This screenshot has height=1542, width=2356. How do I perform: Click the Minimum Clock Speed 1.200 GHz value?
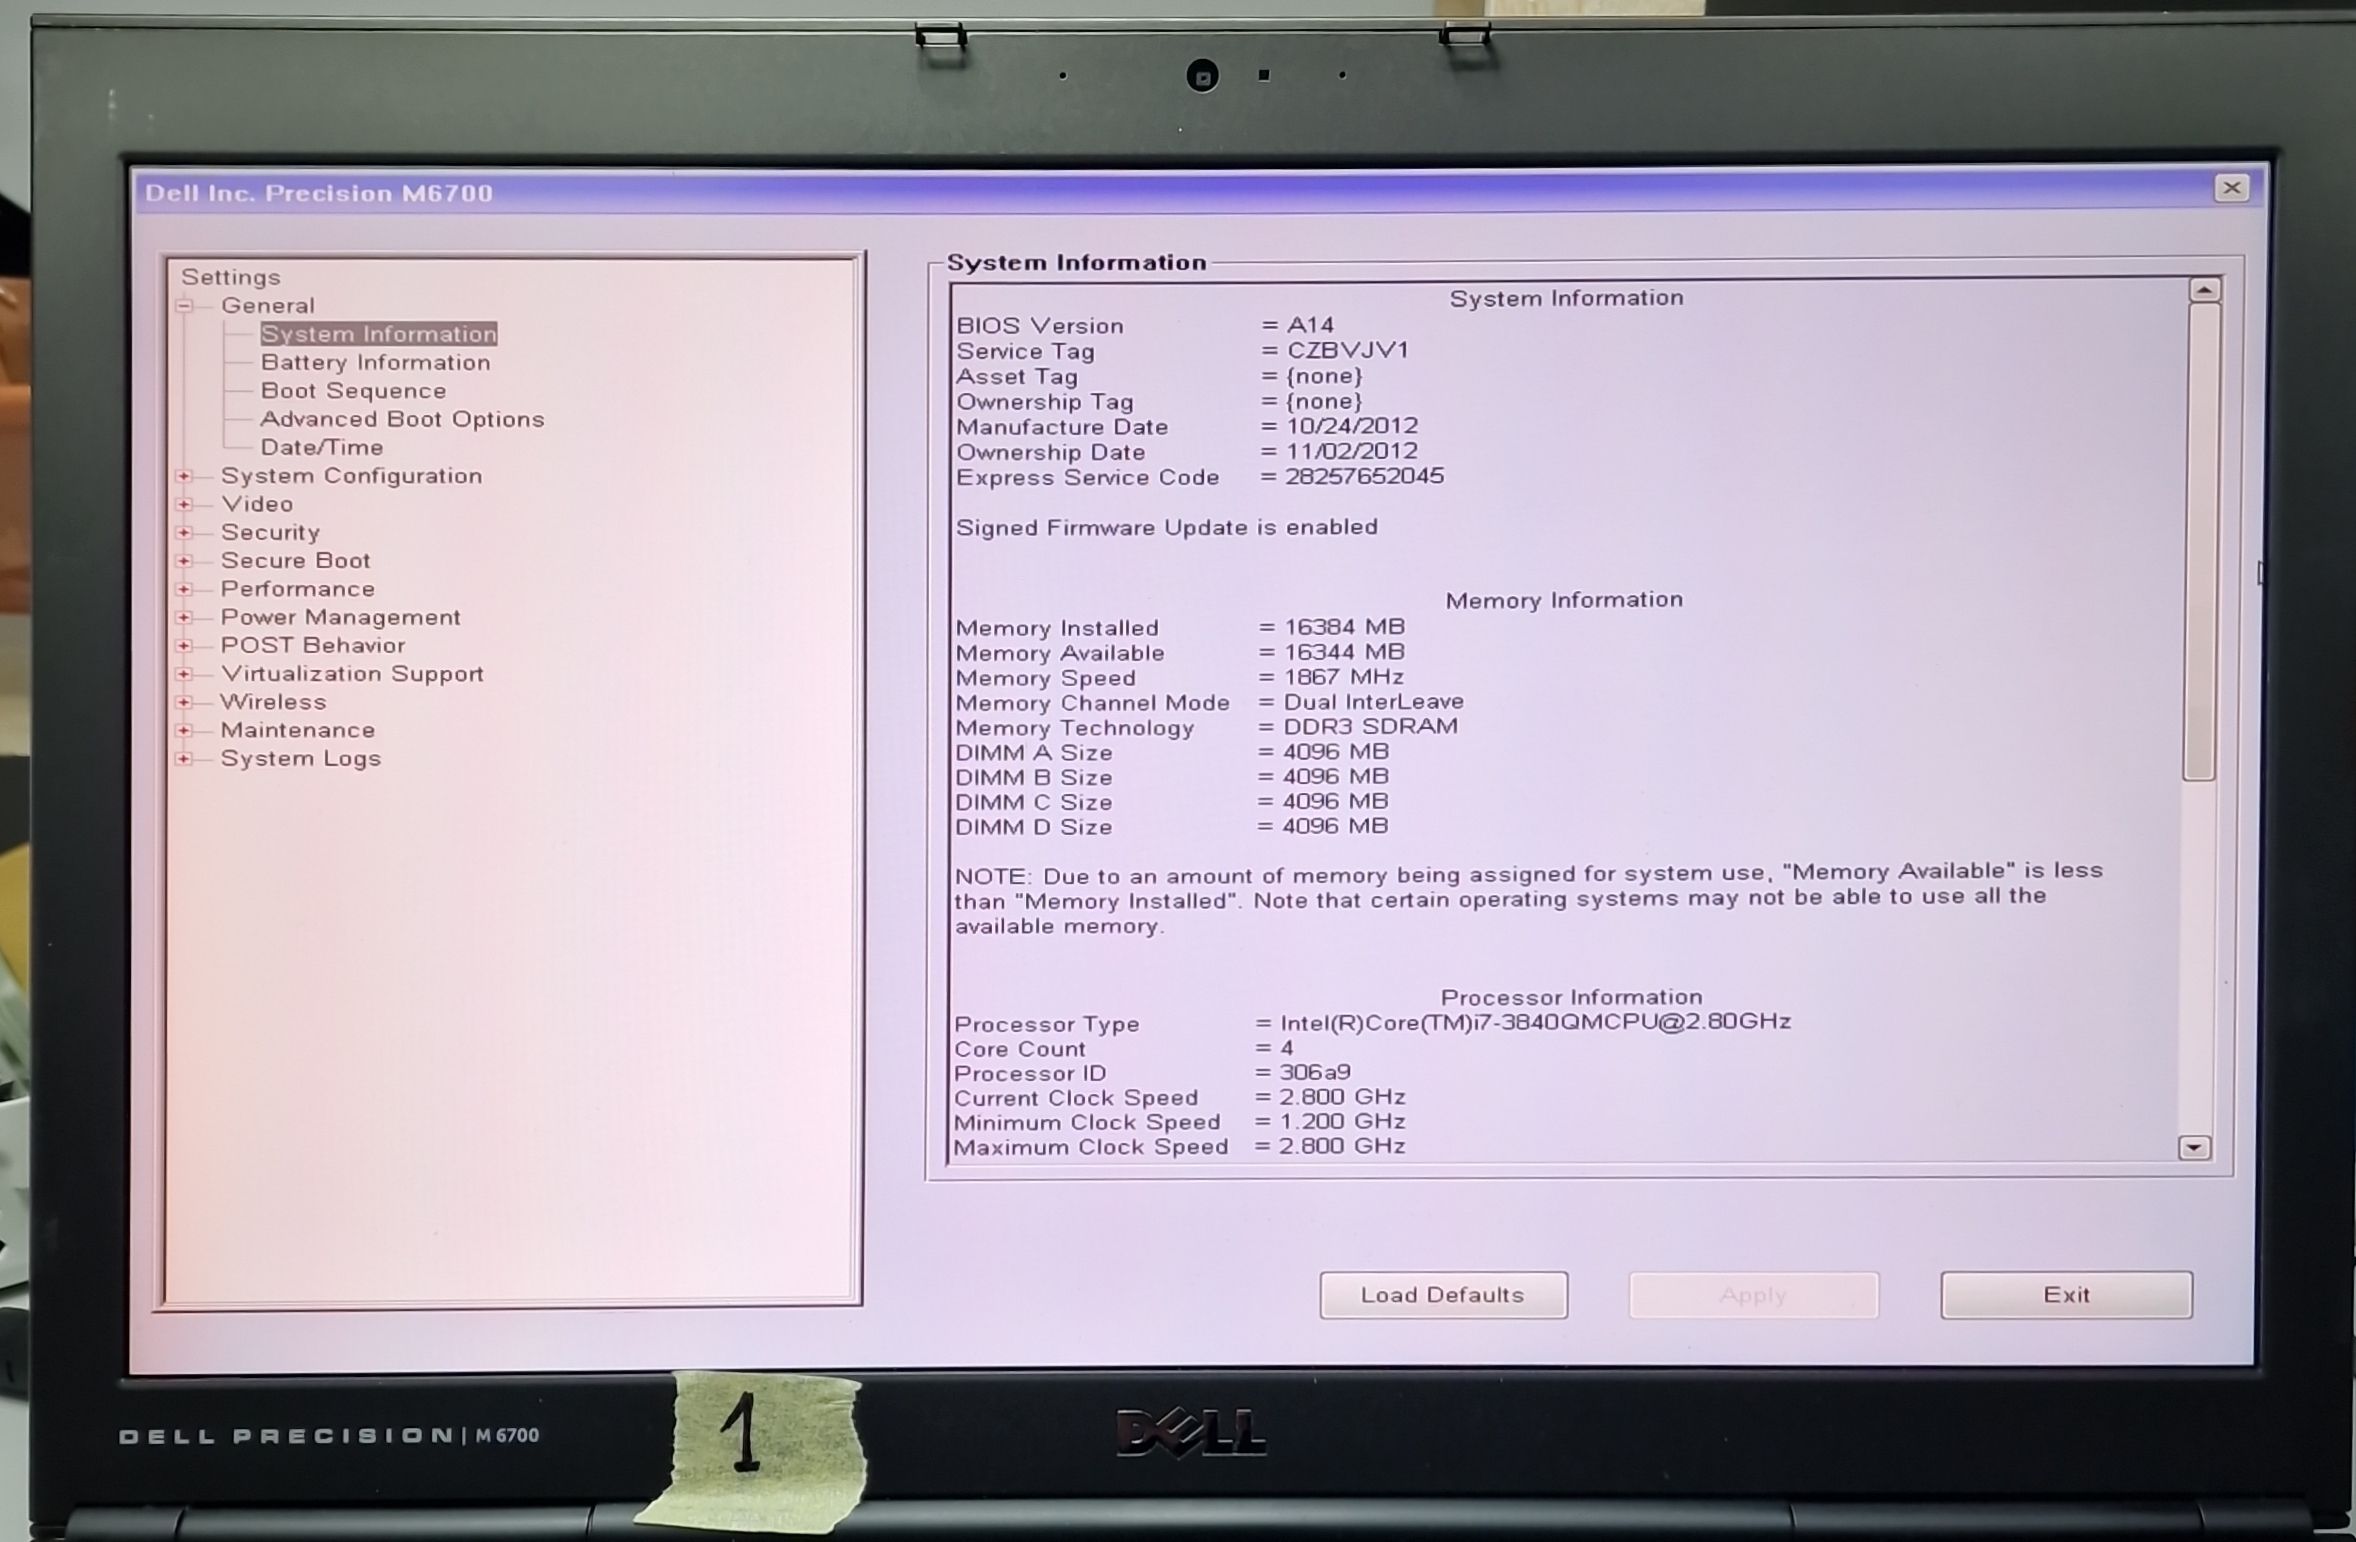point(1341,1122)
